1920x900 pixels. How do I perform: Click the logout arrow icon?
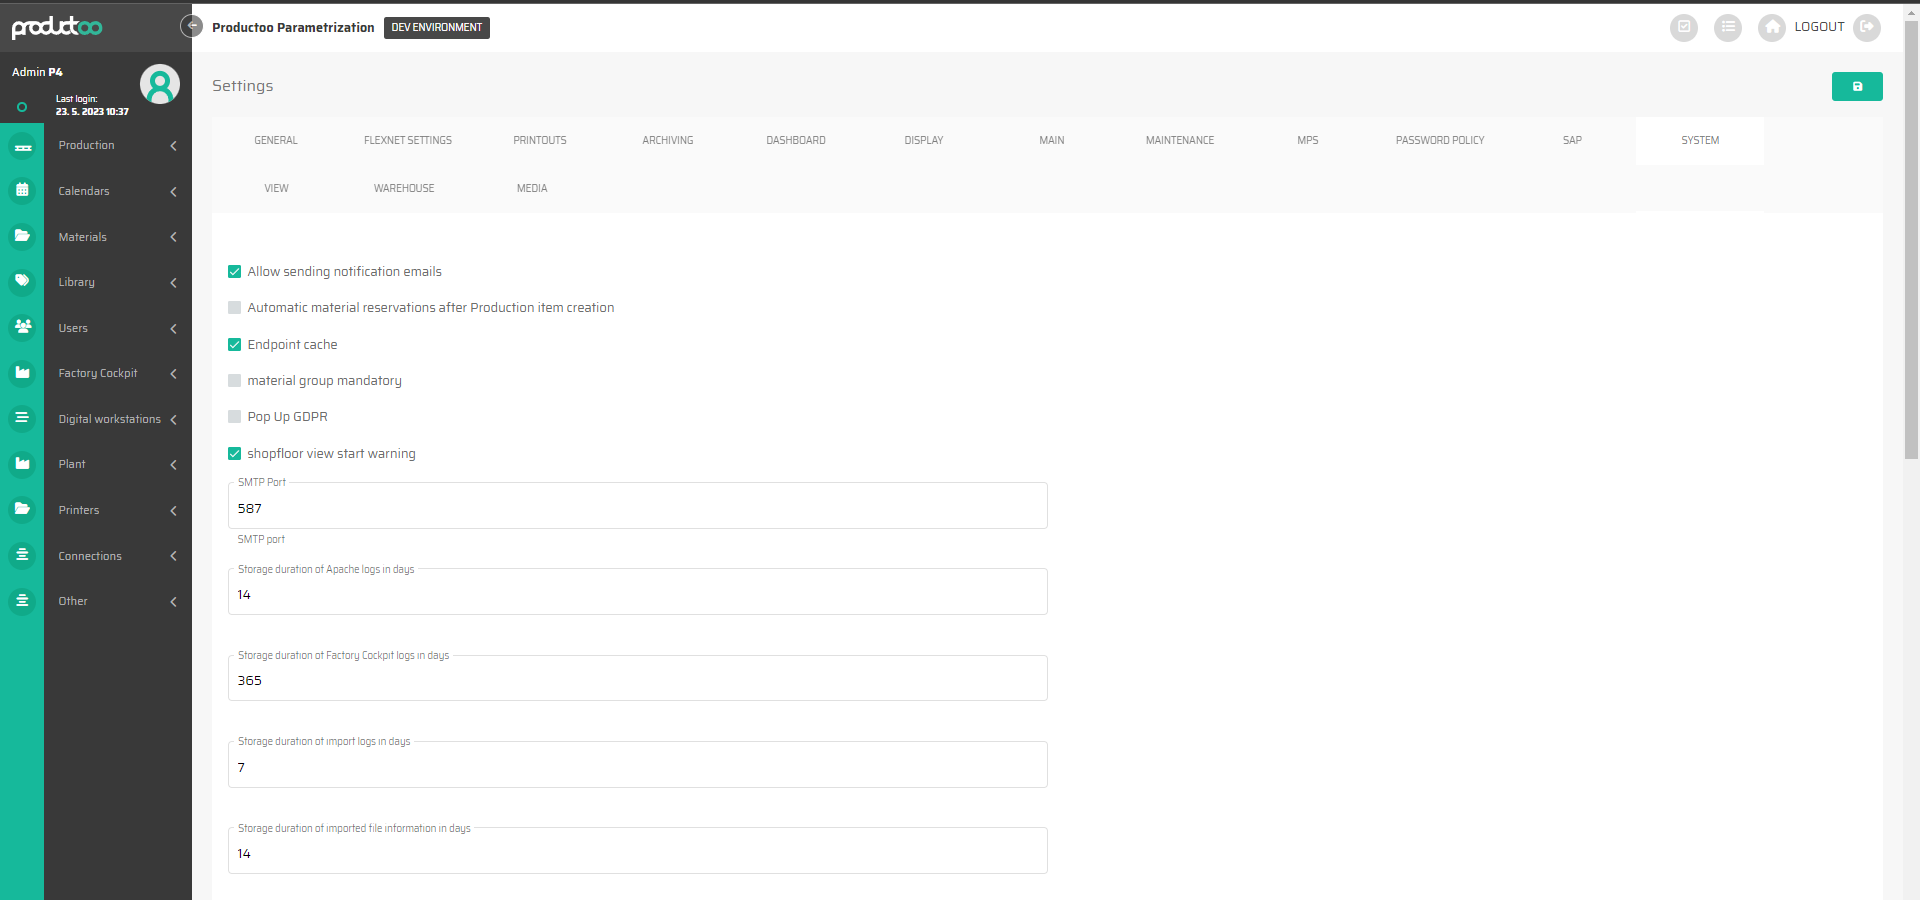pyautogui.click(x=1866, y=27)
